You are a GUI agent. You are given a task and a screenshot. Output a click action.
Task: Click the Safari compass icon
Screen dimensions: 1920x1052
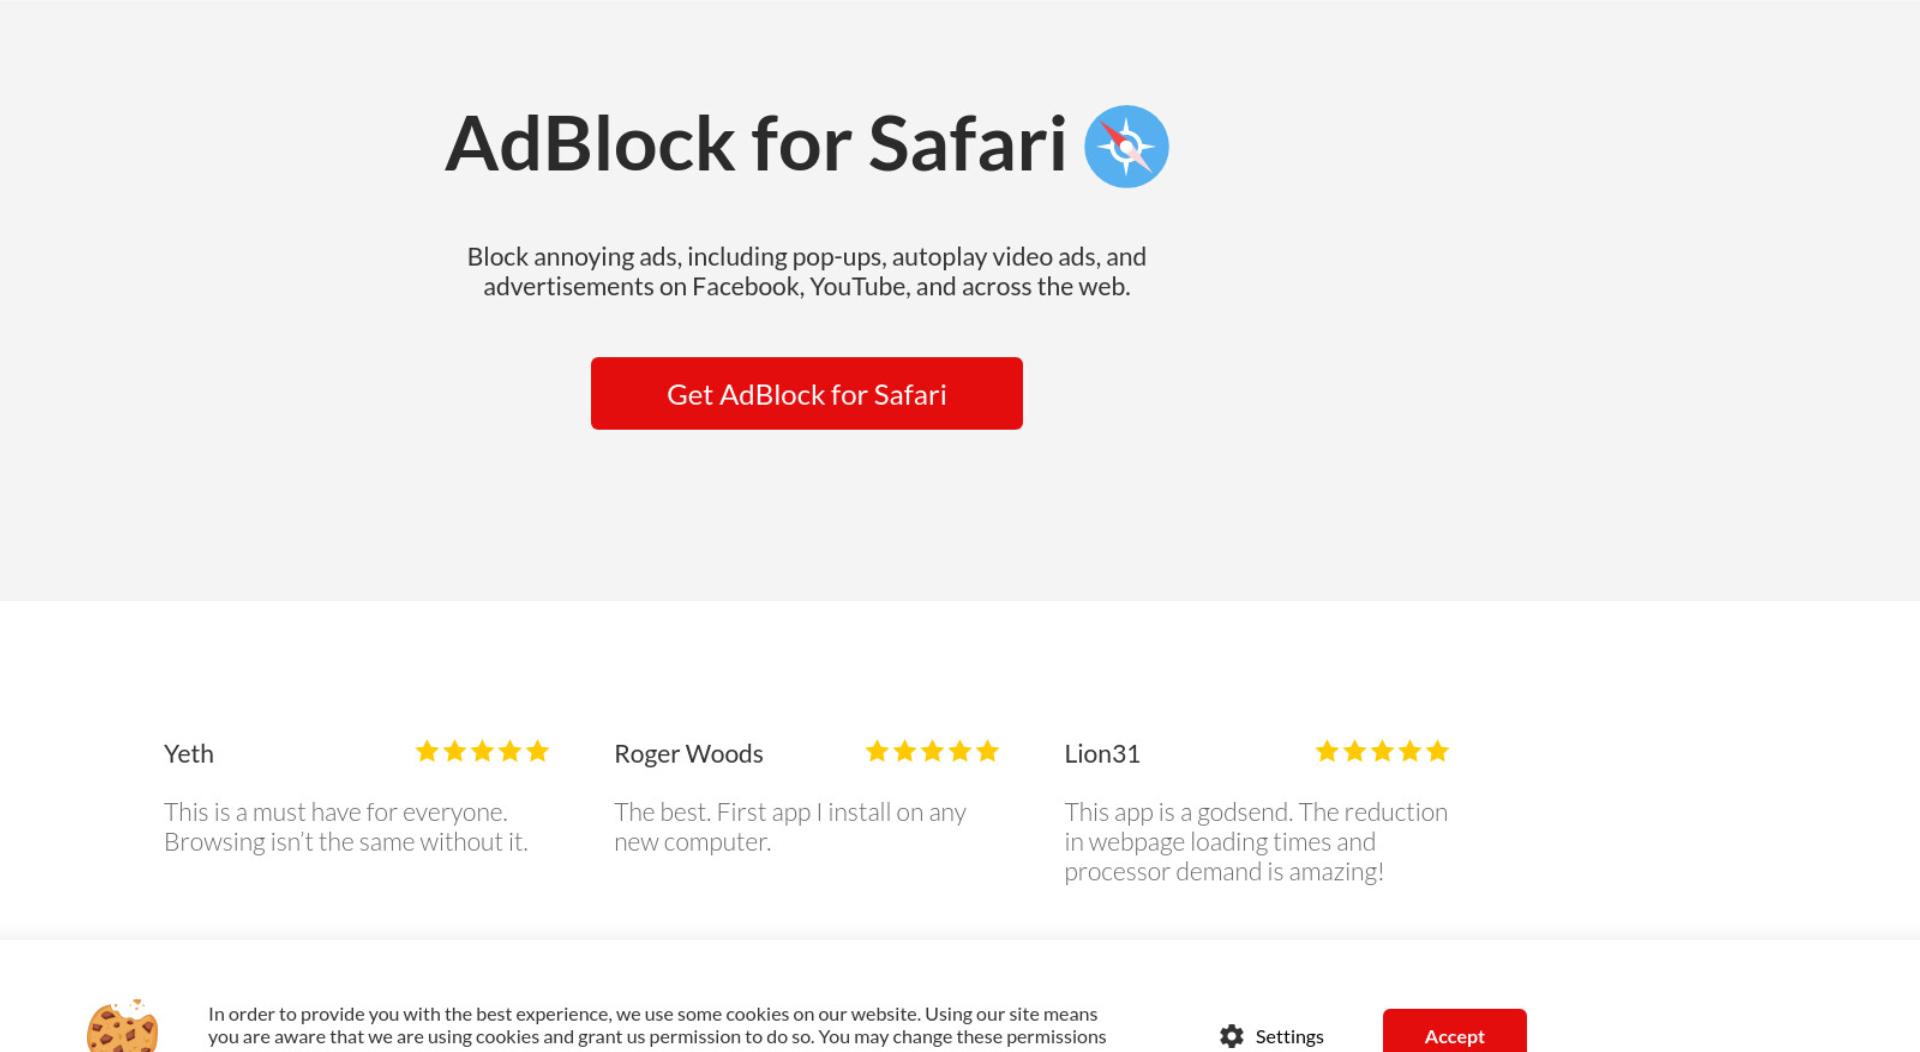1126,146
